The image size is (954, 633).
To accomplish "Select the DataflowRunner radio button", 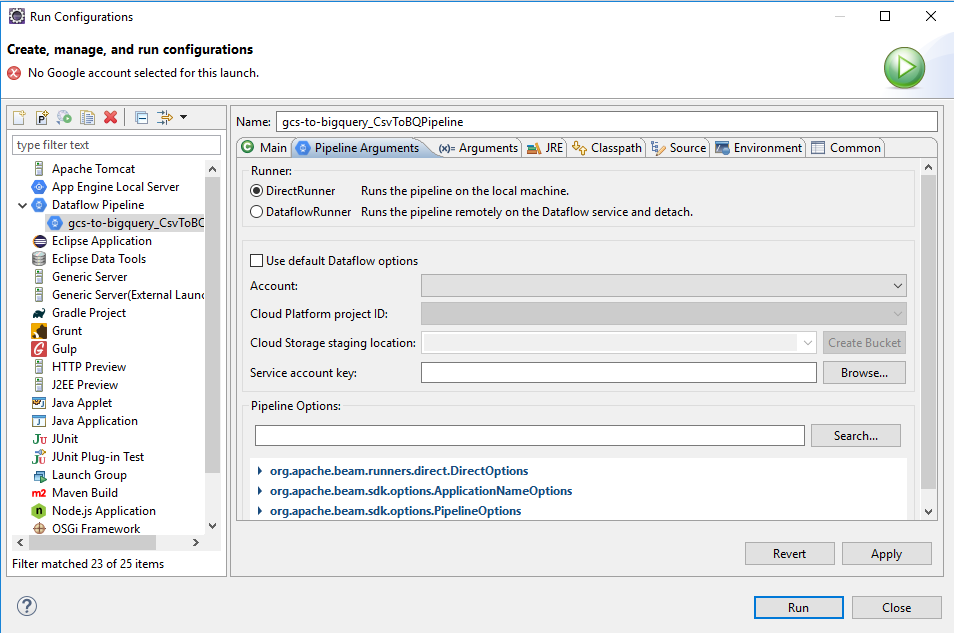I will [257, 212].
